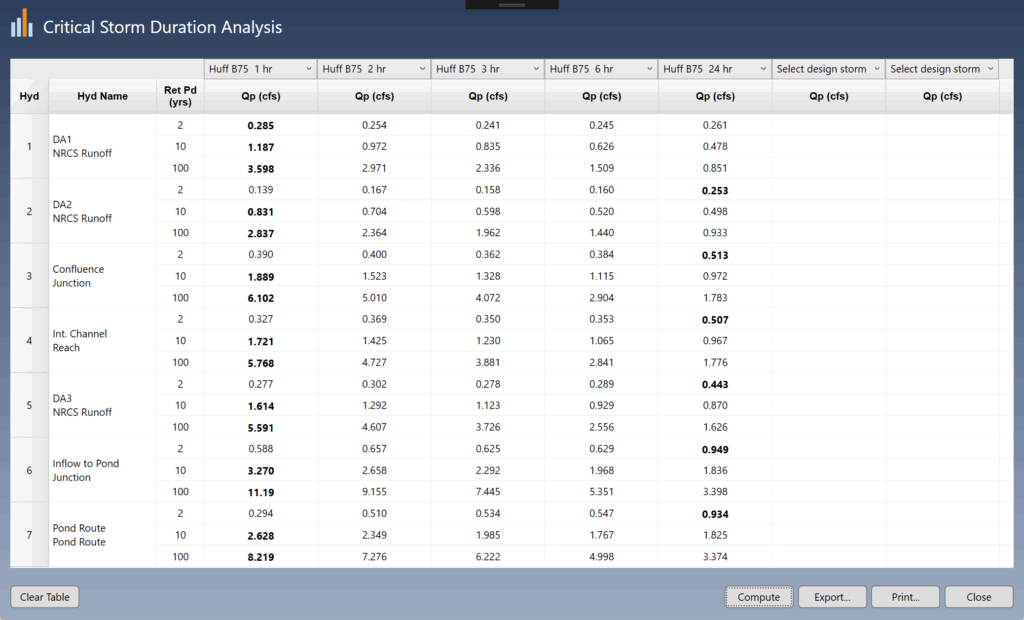This screenshot has width=1024, height=620.
Task: Select the Pond Route row header 7
Action: (29, 535)
